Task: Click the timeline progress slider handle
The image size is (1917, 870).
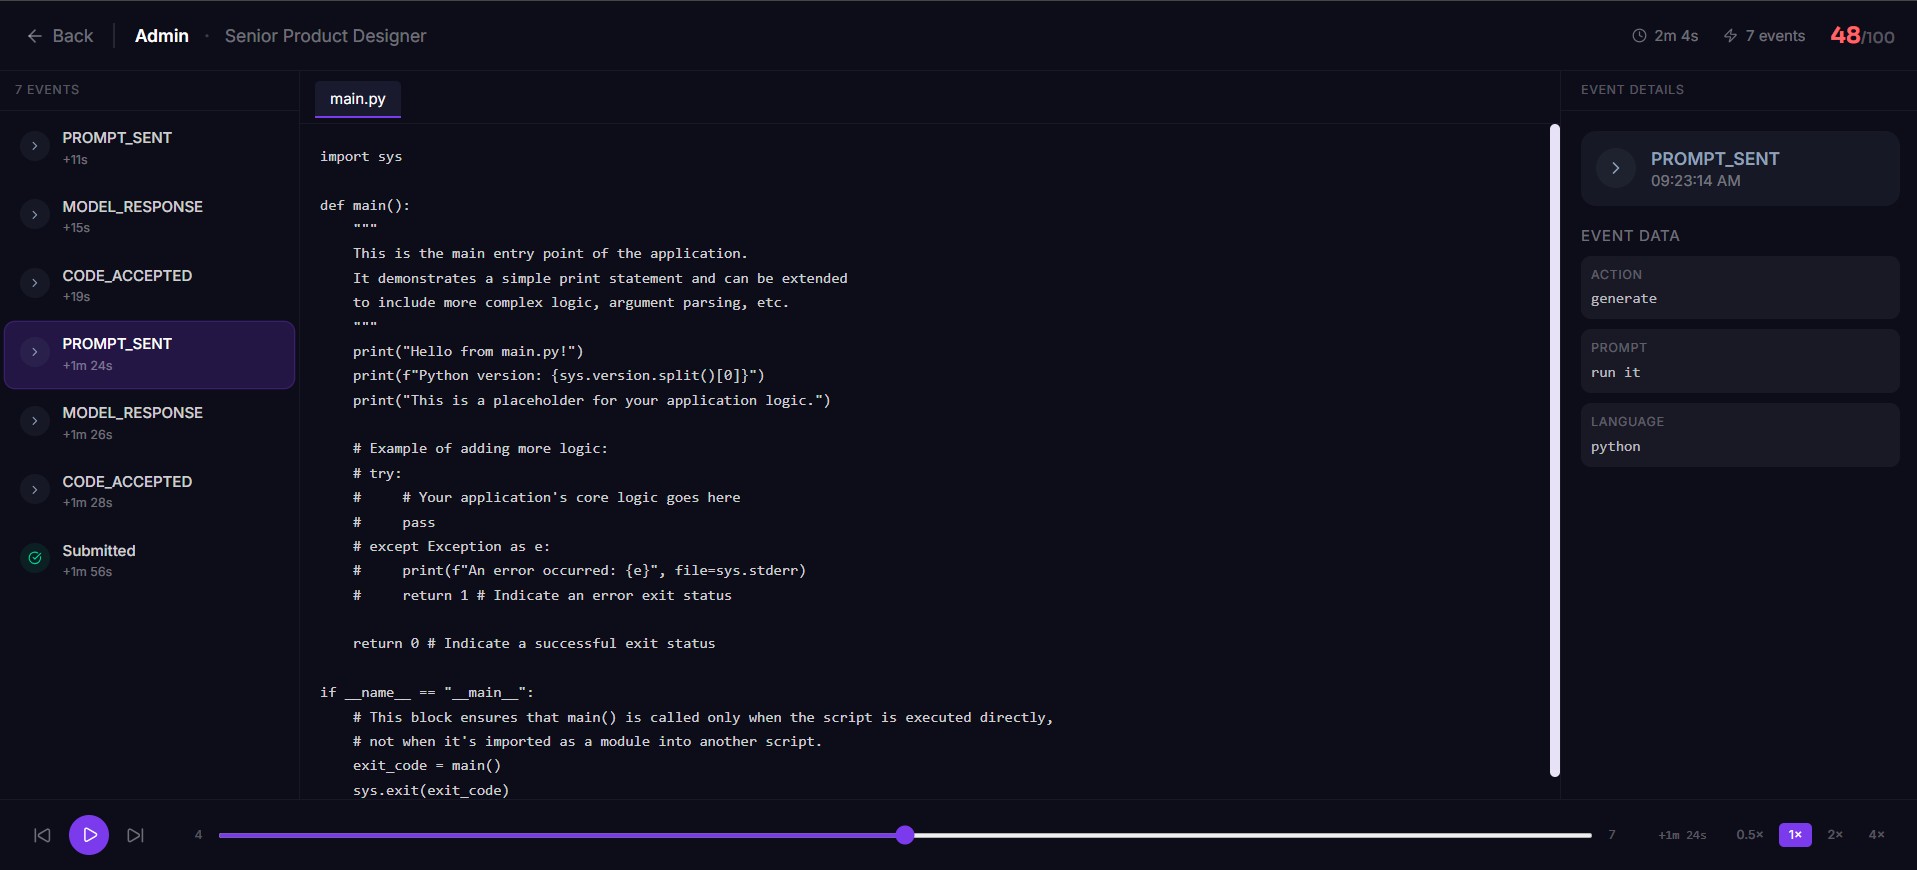Action: point(905,835)
